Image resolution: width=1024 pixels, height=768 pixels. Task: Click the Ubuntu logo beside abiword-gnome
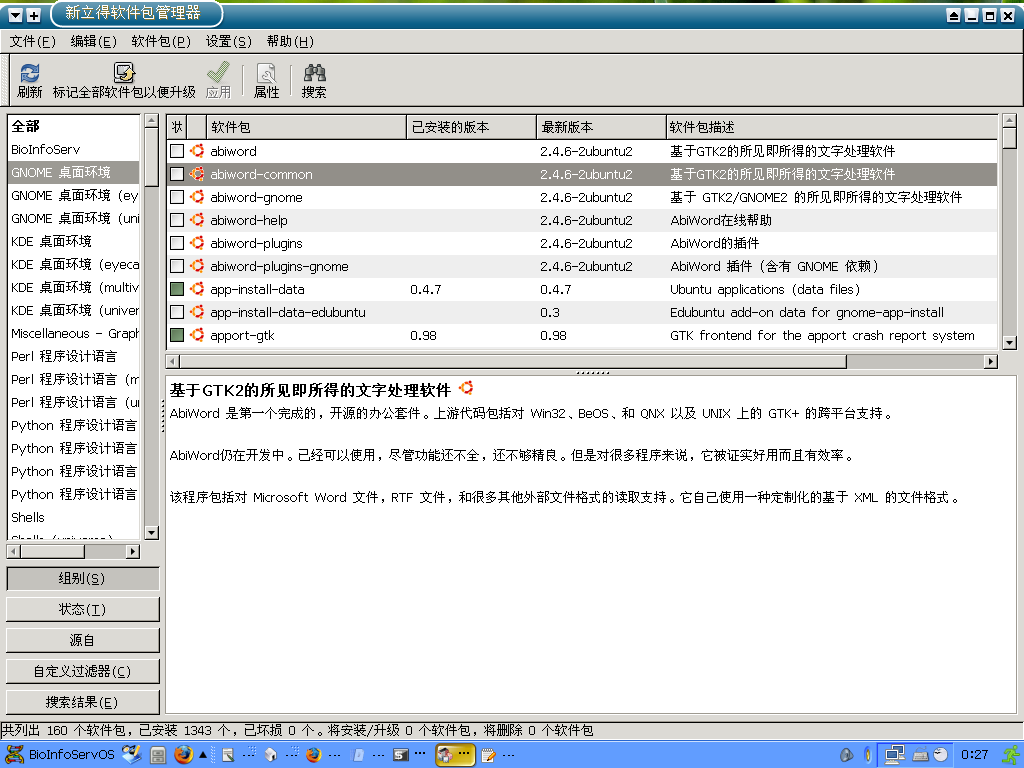point(197,197)
